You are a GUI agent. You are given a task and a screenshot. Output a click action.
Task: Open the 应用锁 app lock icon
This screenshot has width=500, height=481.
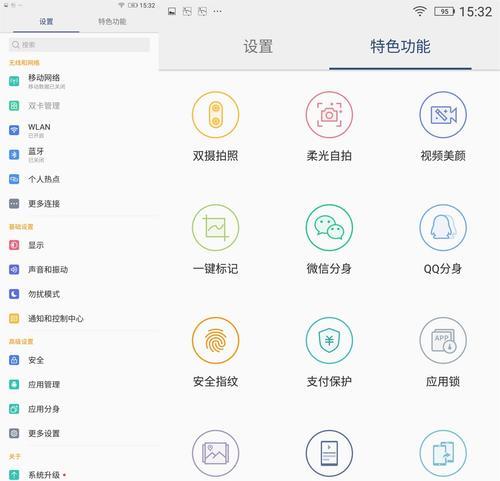443,340
